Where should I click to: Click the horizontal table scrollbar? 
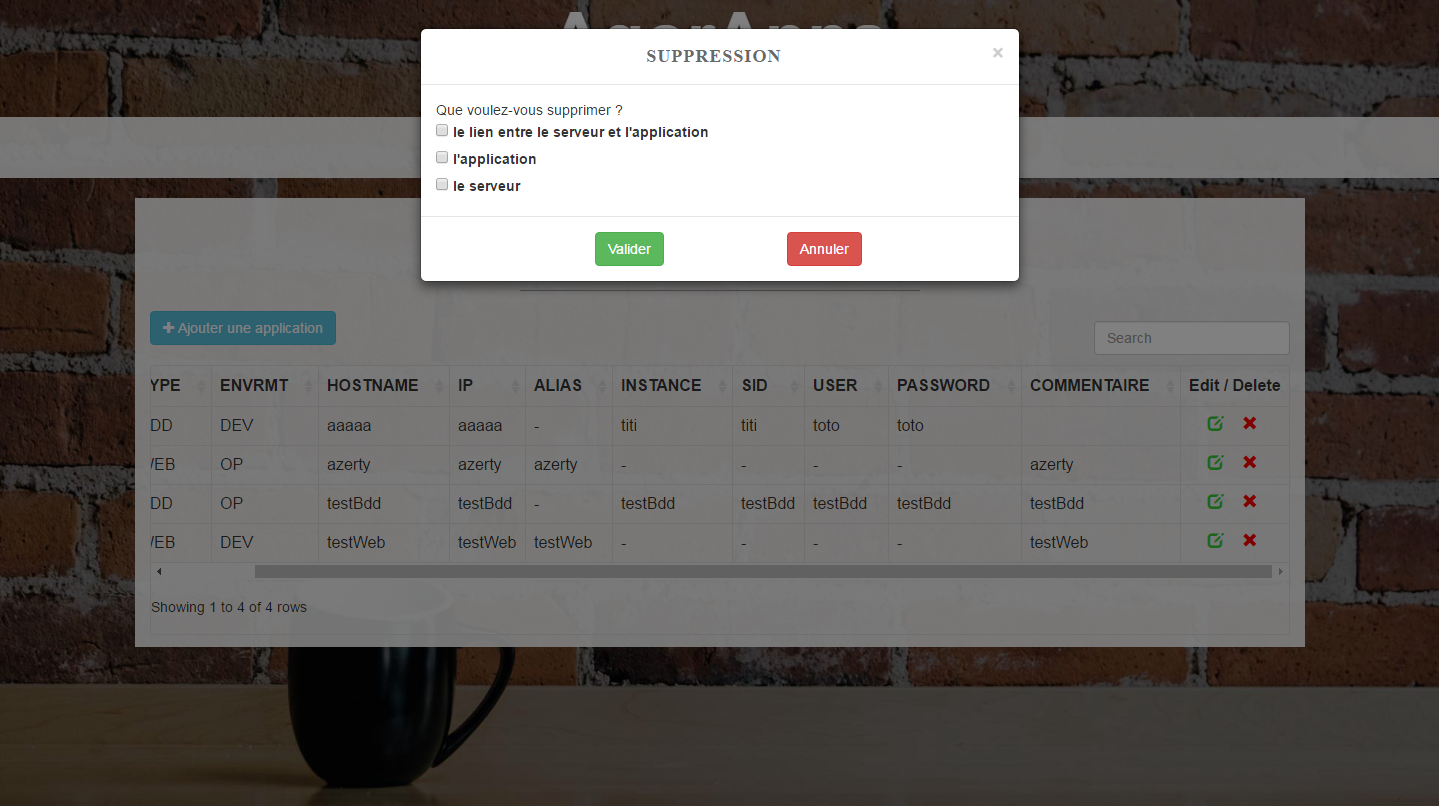tap(762, 572)
